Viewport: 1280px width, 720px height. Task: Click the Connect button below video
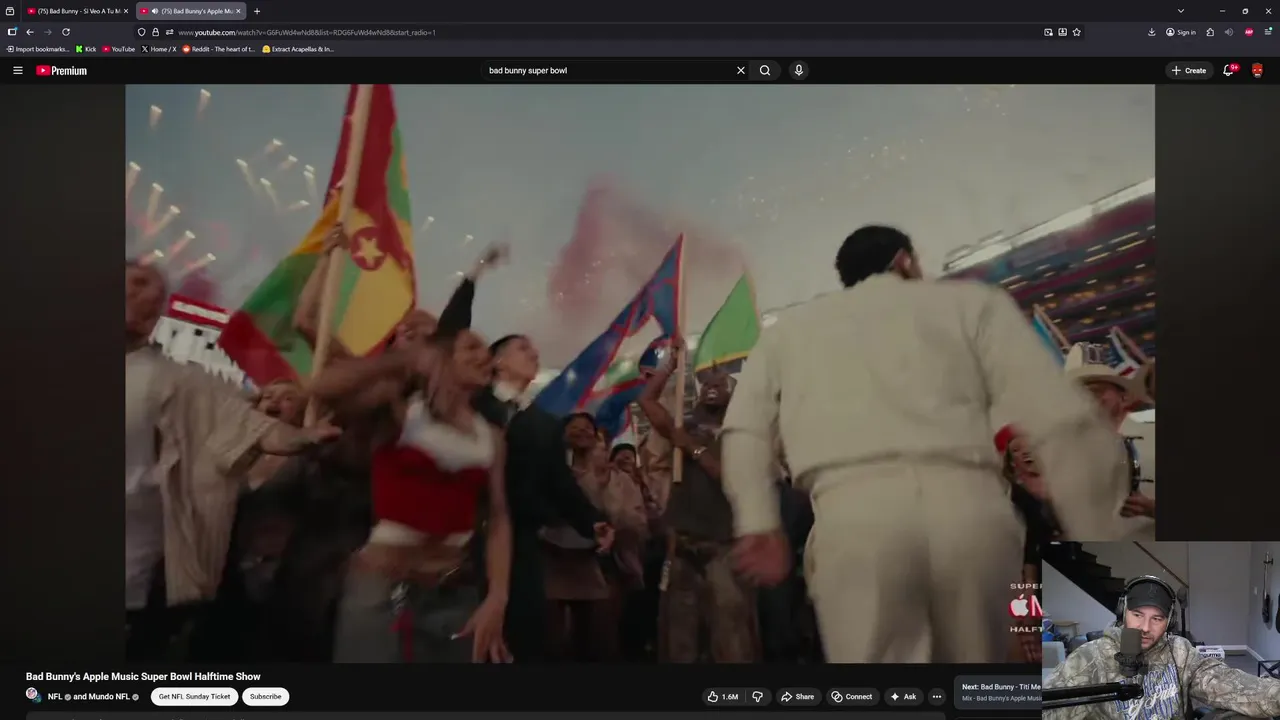[851, 697]
